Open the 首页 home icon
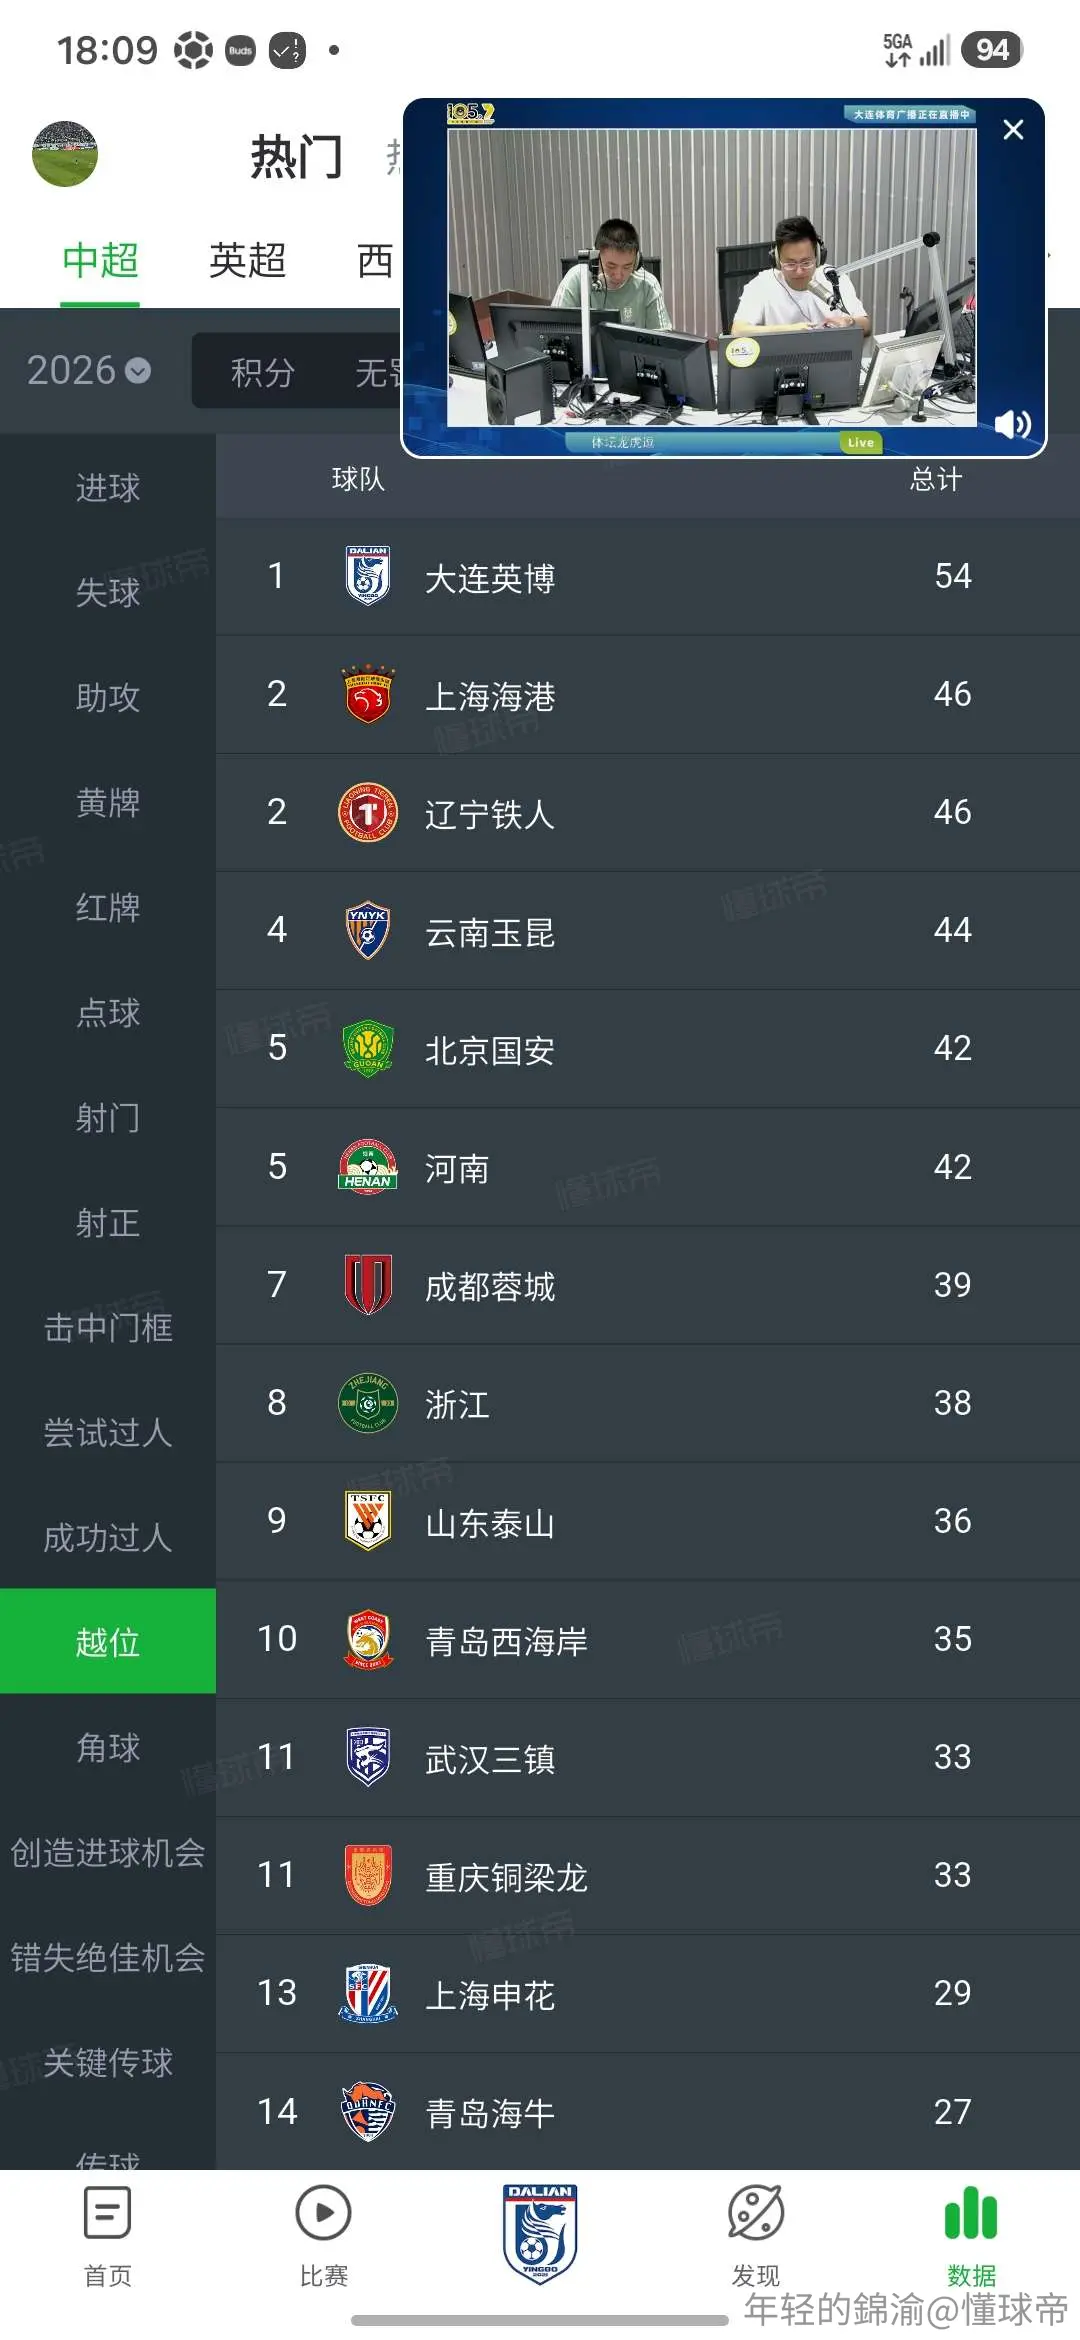 click(x=107, y=2214)
